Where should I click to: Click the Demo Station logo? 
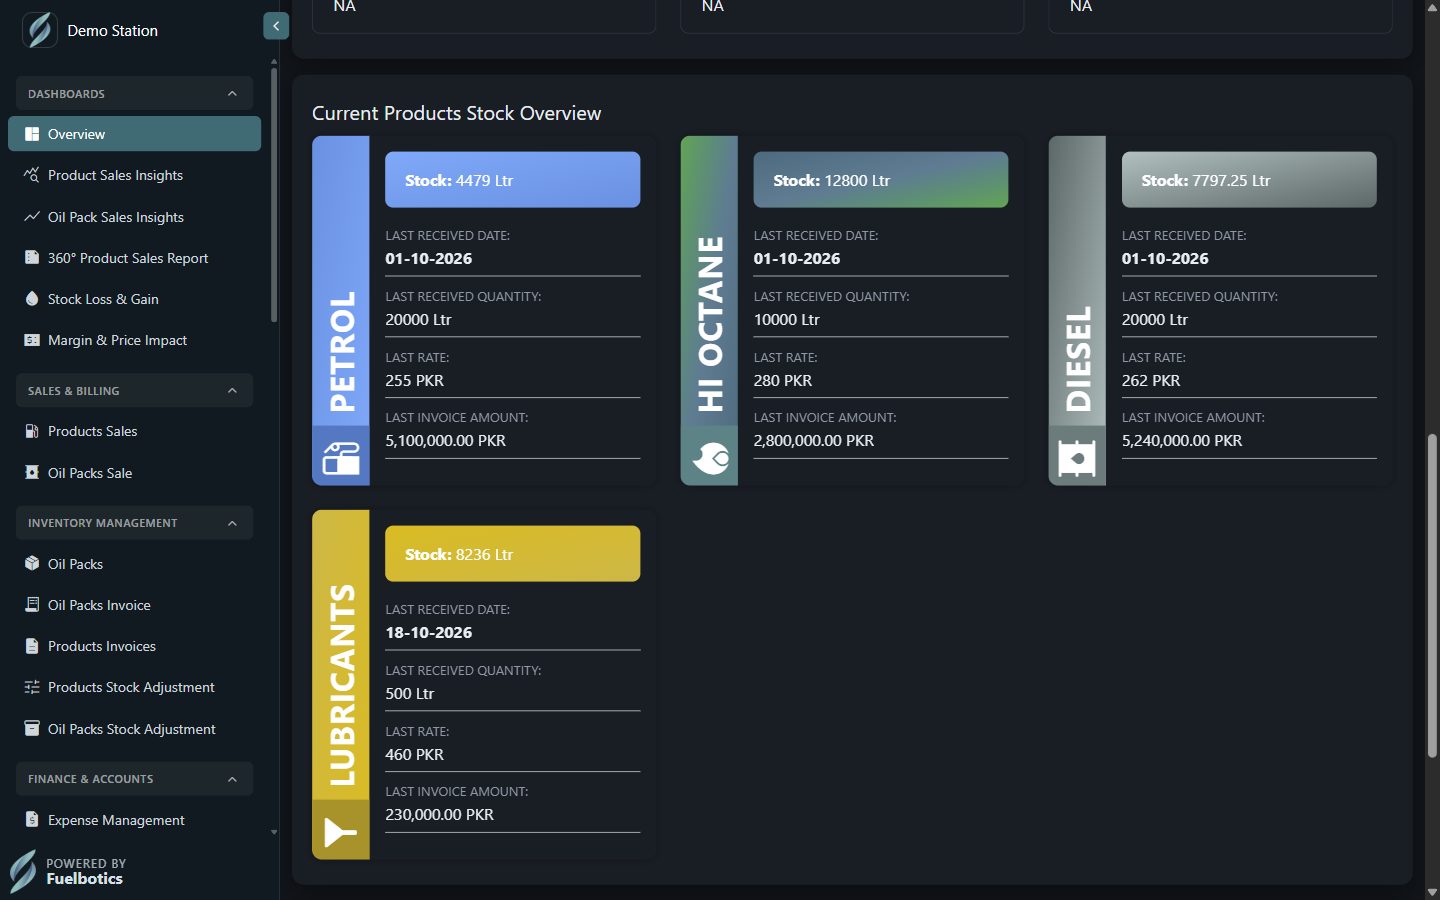40,30
